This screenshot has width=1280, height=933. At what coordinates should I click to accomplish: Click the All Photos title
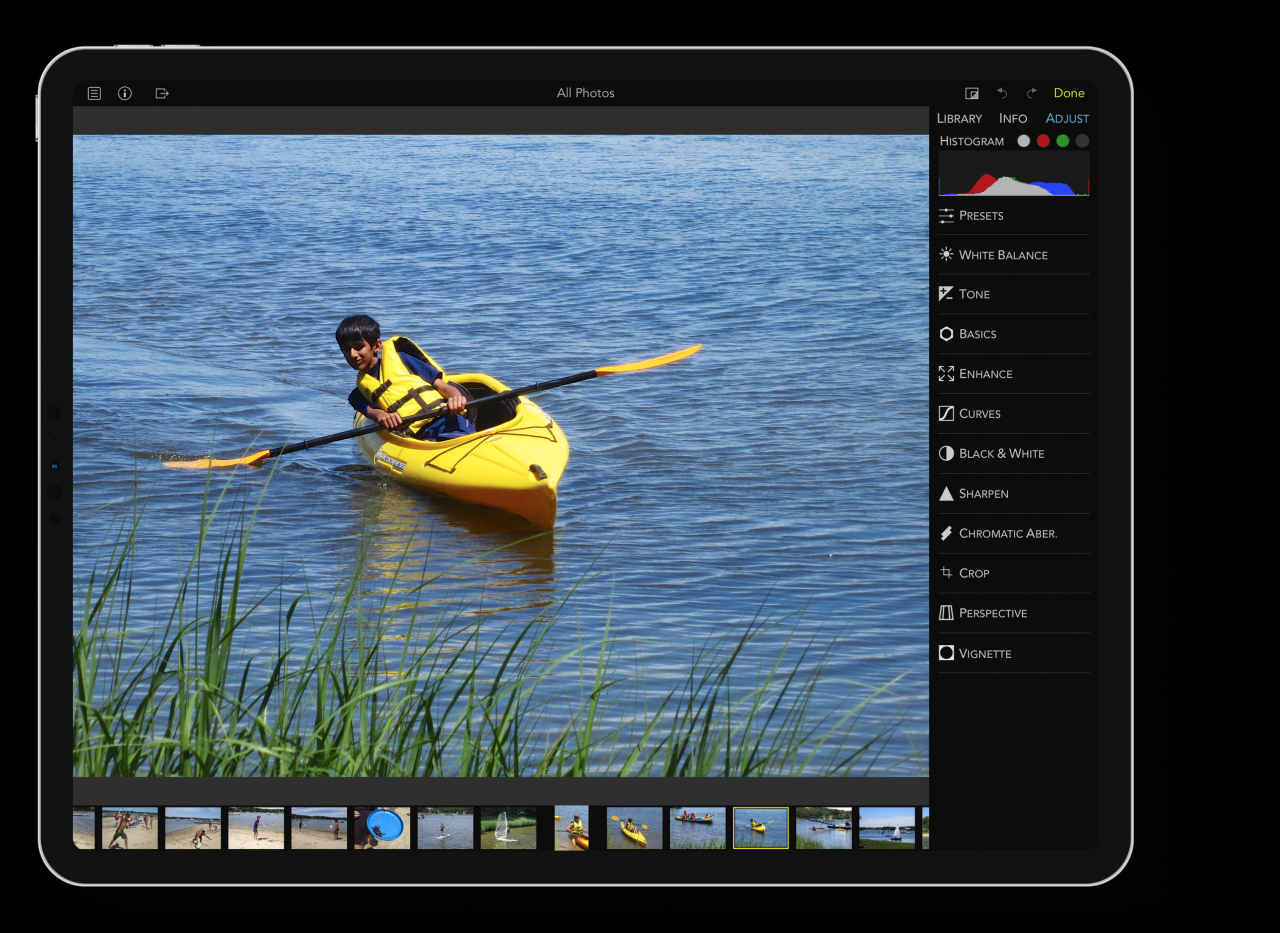point(586,93)
